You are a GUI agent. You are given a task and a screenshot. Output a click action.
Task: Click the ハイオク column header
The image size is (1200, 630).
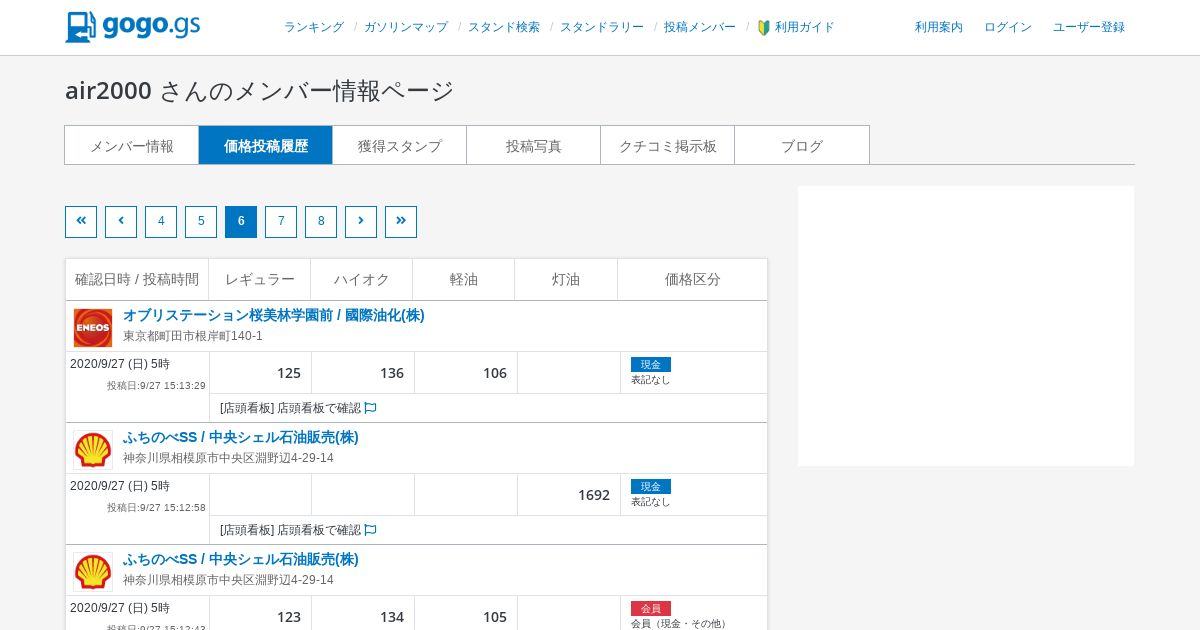(x=362, y=279)
